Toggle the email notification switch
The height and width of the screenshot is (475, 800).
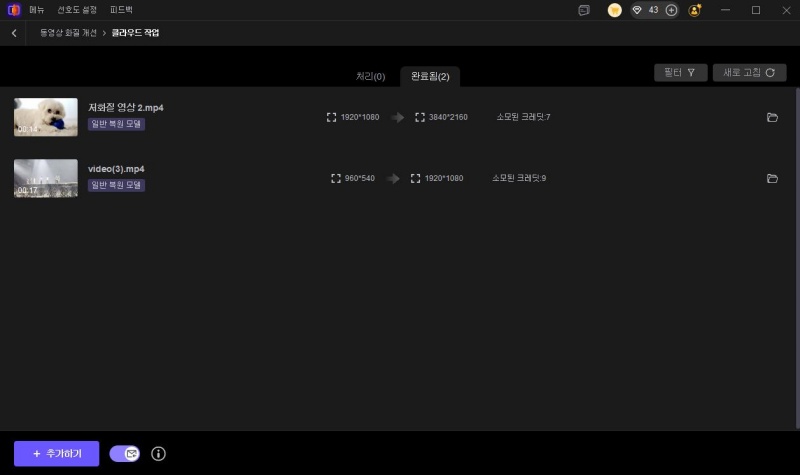point(124,454)
